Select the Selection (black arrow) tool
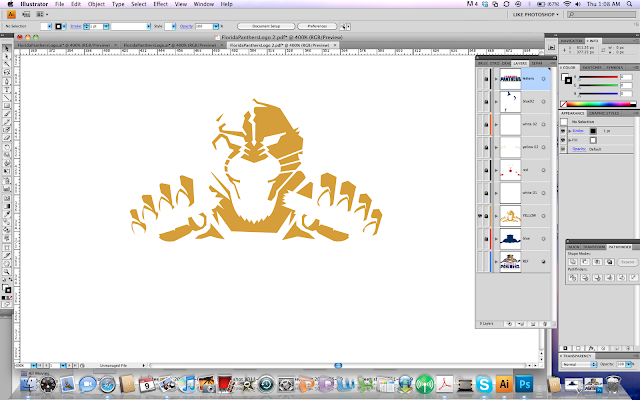The height and width of the screenshot is (400, 640). [7, 48]
